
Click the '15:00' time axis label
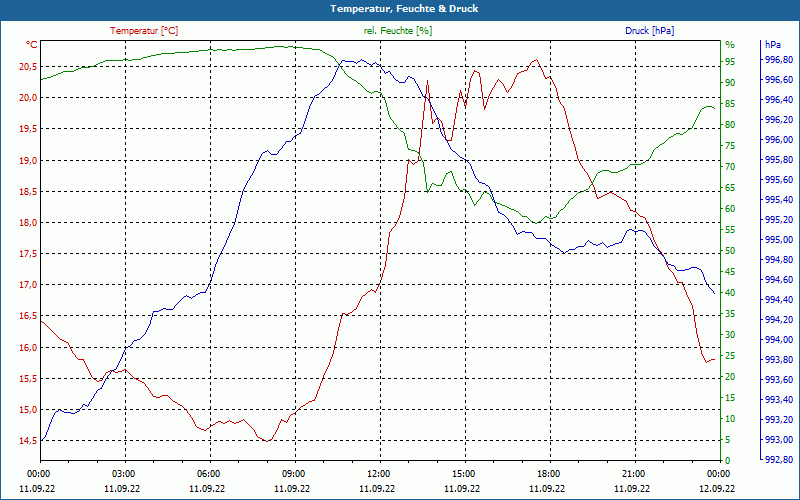coord(462,473)
